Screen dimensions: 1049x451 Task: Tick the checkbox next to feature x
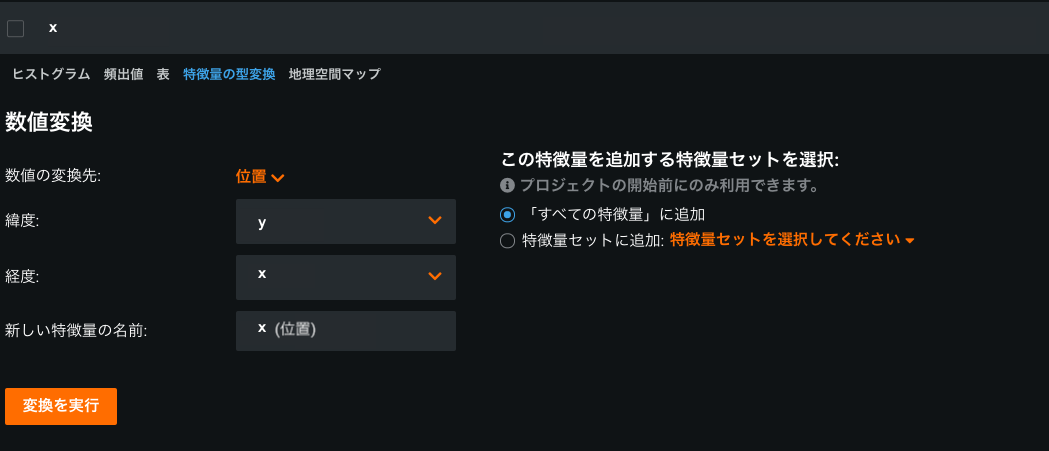click(15, 29)
